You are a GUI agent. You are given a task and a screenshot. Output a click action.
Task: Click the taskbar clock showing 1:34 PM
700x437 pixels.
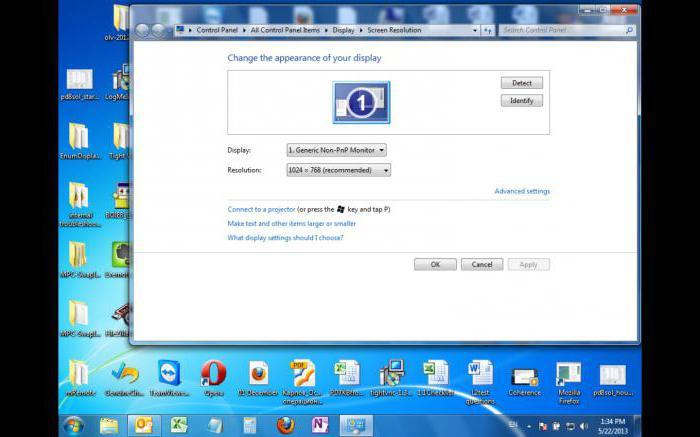click(x=613, y=426)
